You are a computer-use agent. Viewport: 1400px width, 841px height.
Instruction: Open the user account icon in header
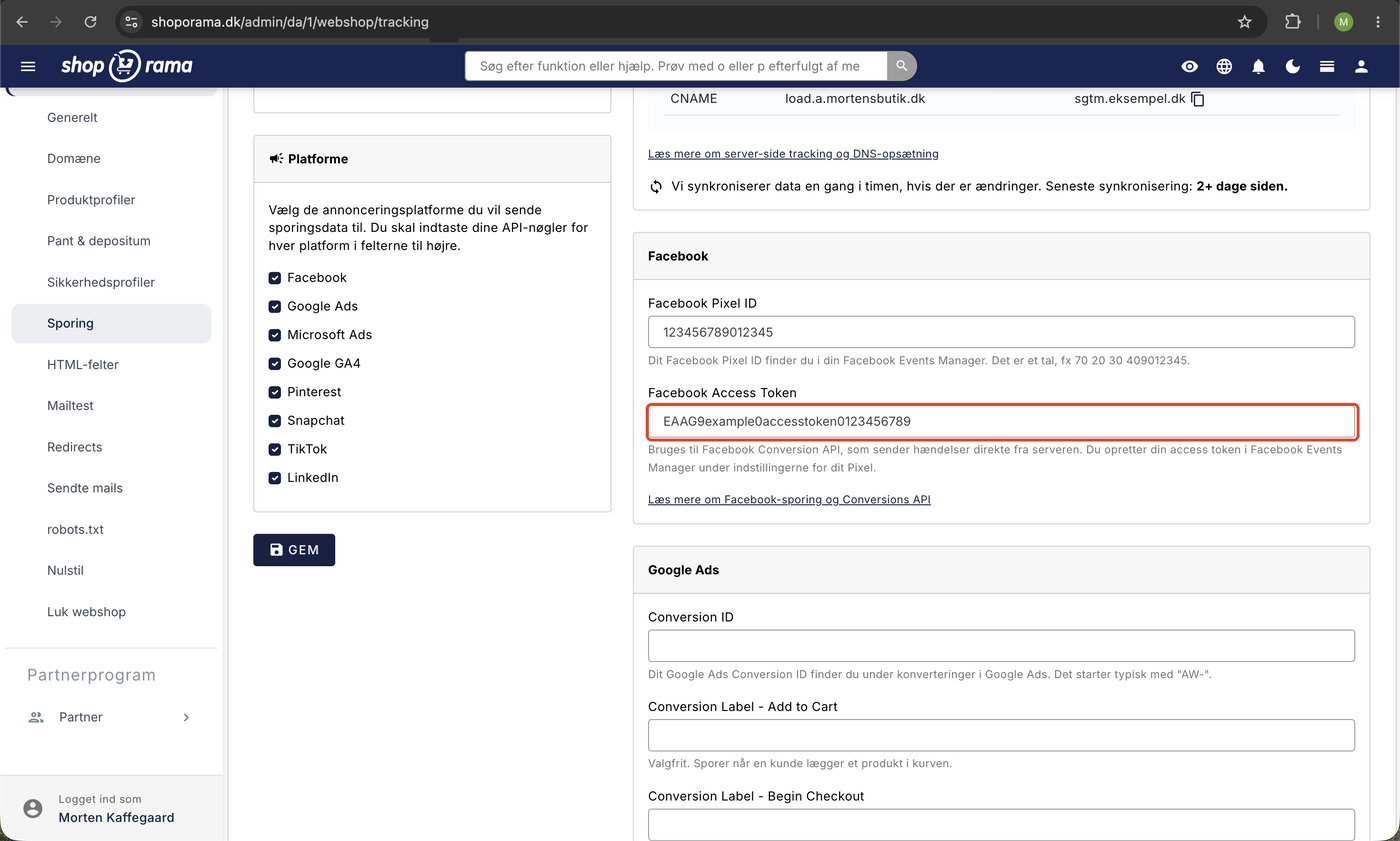(1361, 66)
